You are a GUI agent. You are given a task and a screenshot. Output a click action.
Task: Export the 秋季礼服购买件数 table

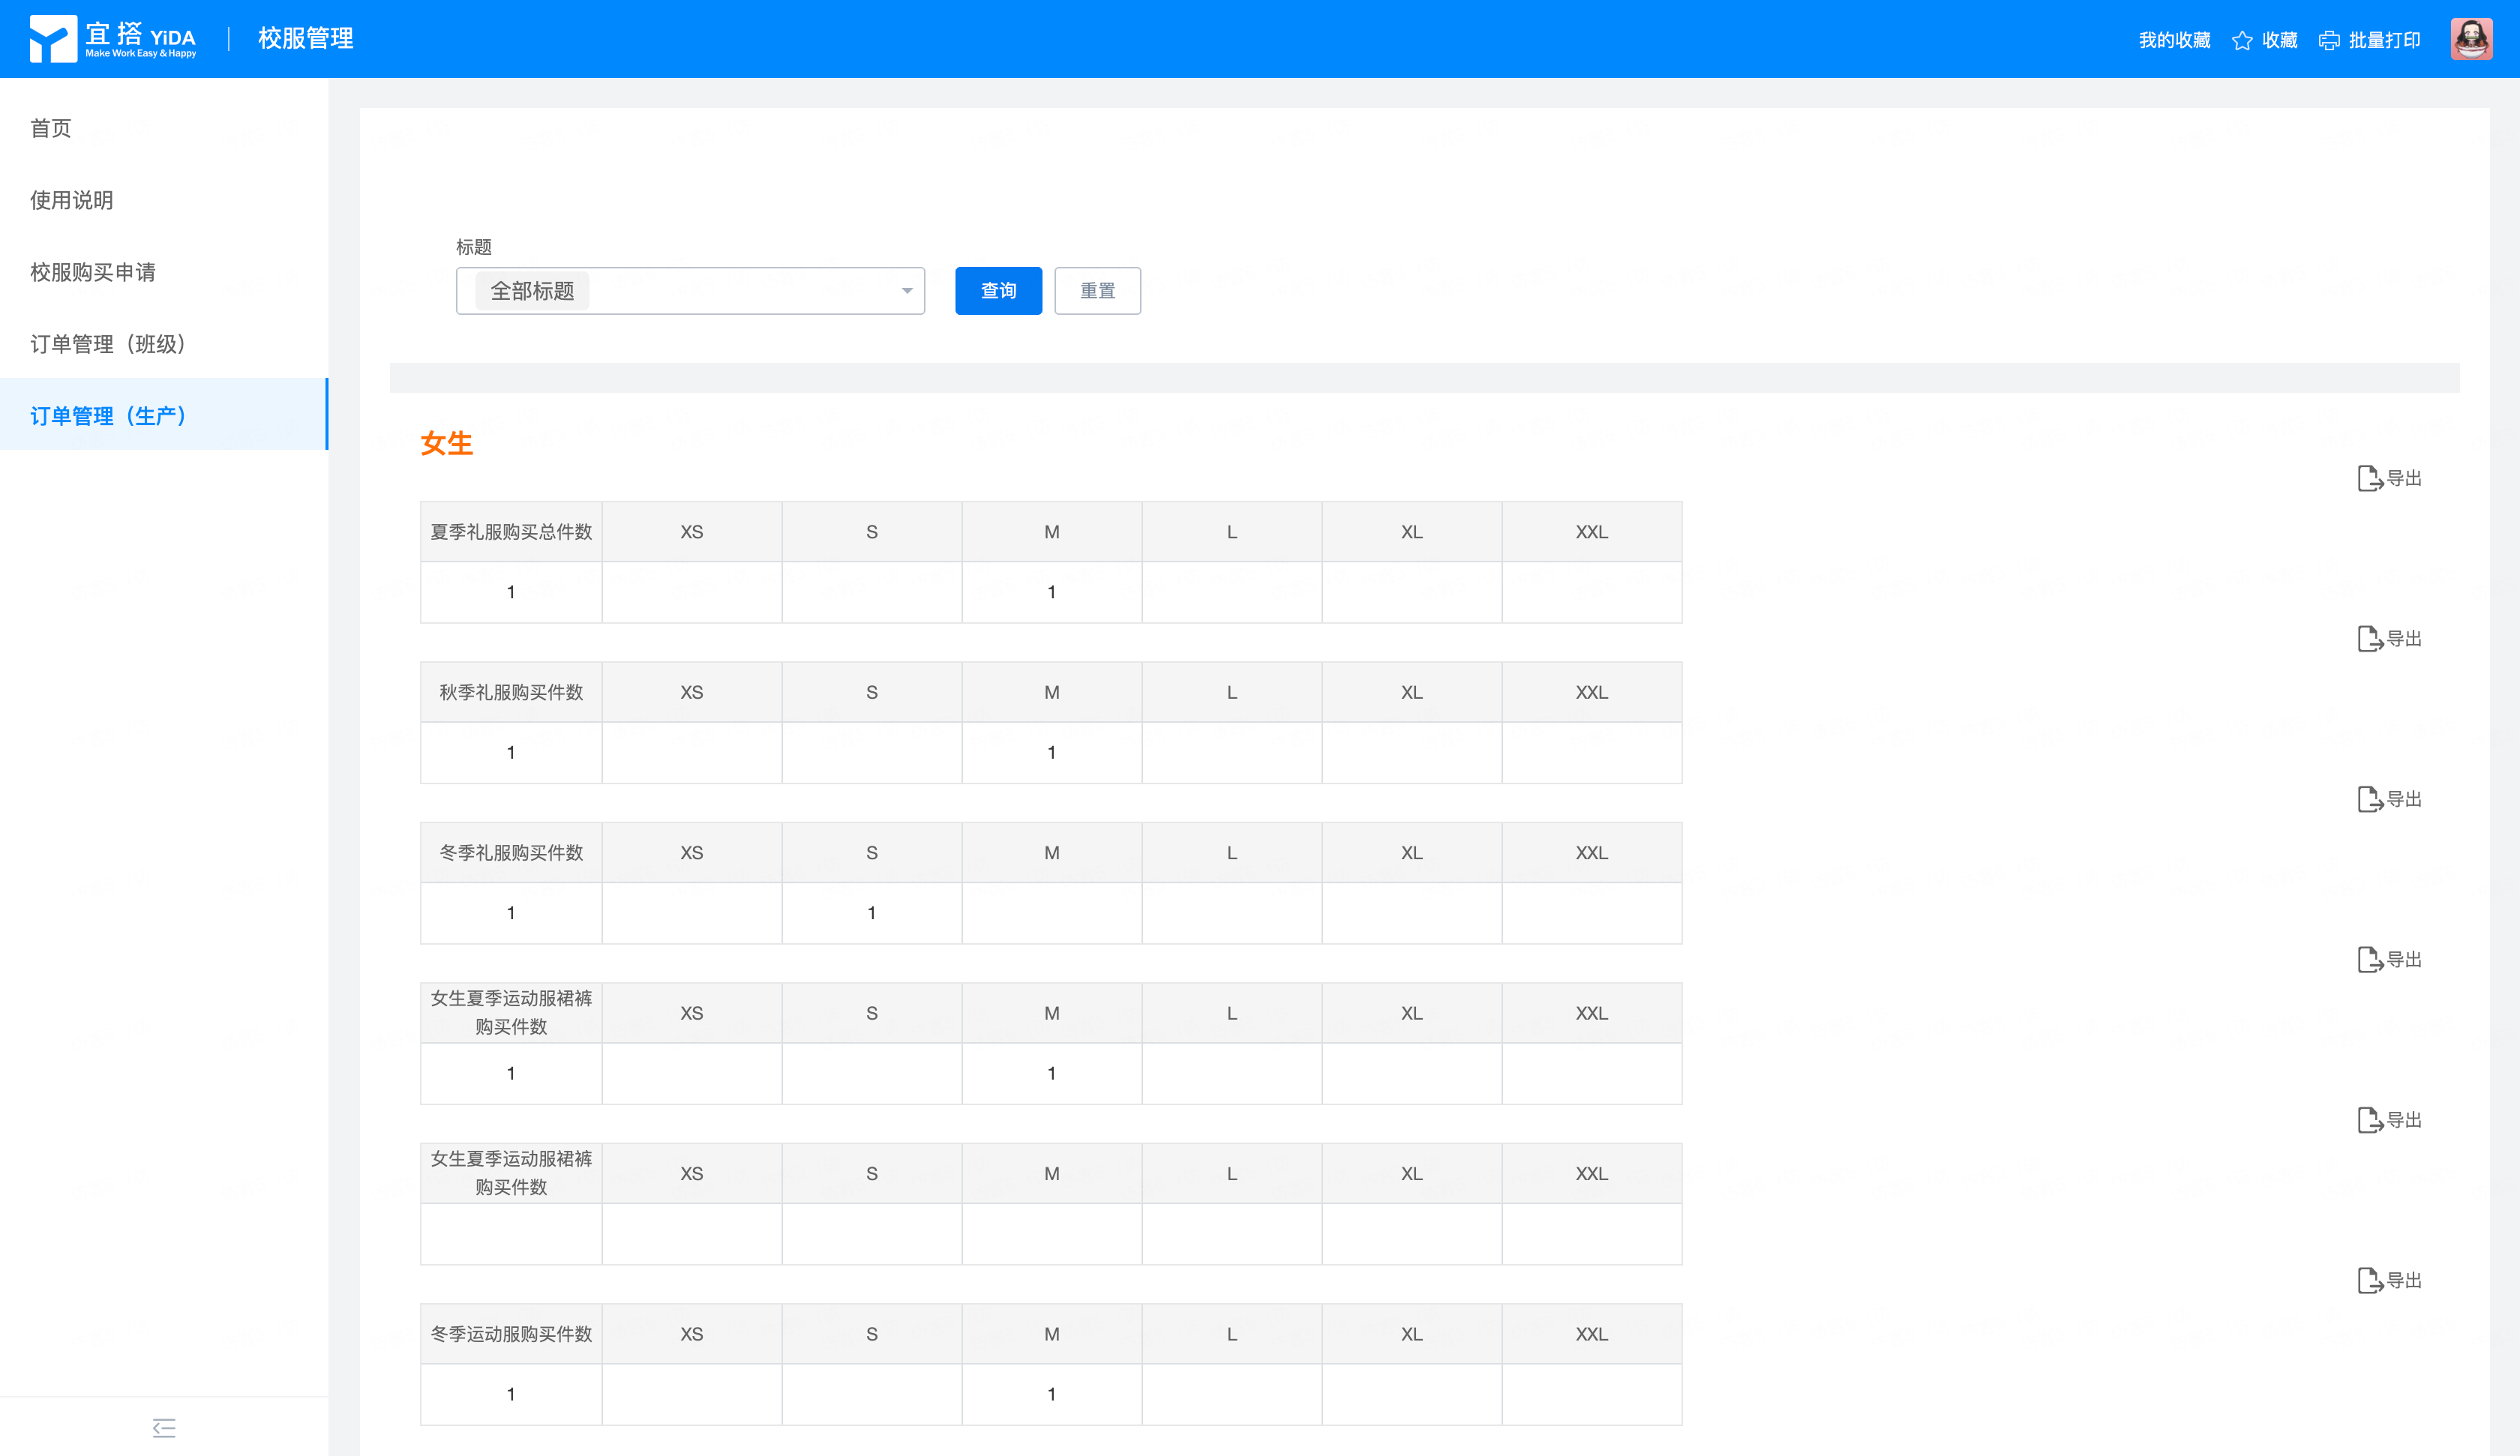click(2389, 639)
